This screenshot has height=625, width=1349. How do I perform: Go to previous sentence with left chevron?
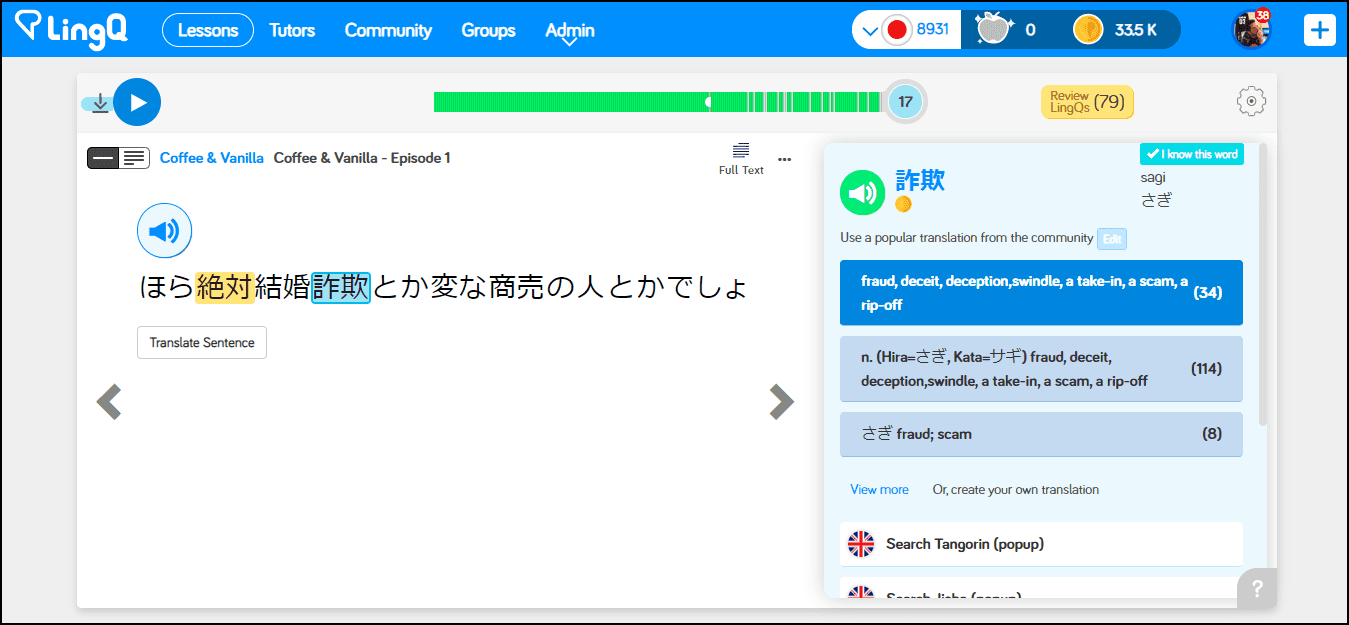108,402
